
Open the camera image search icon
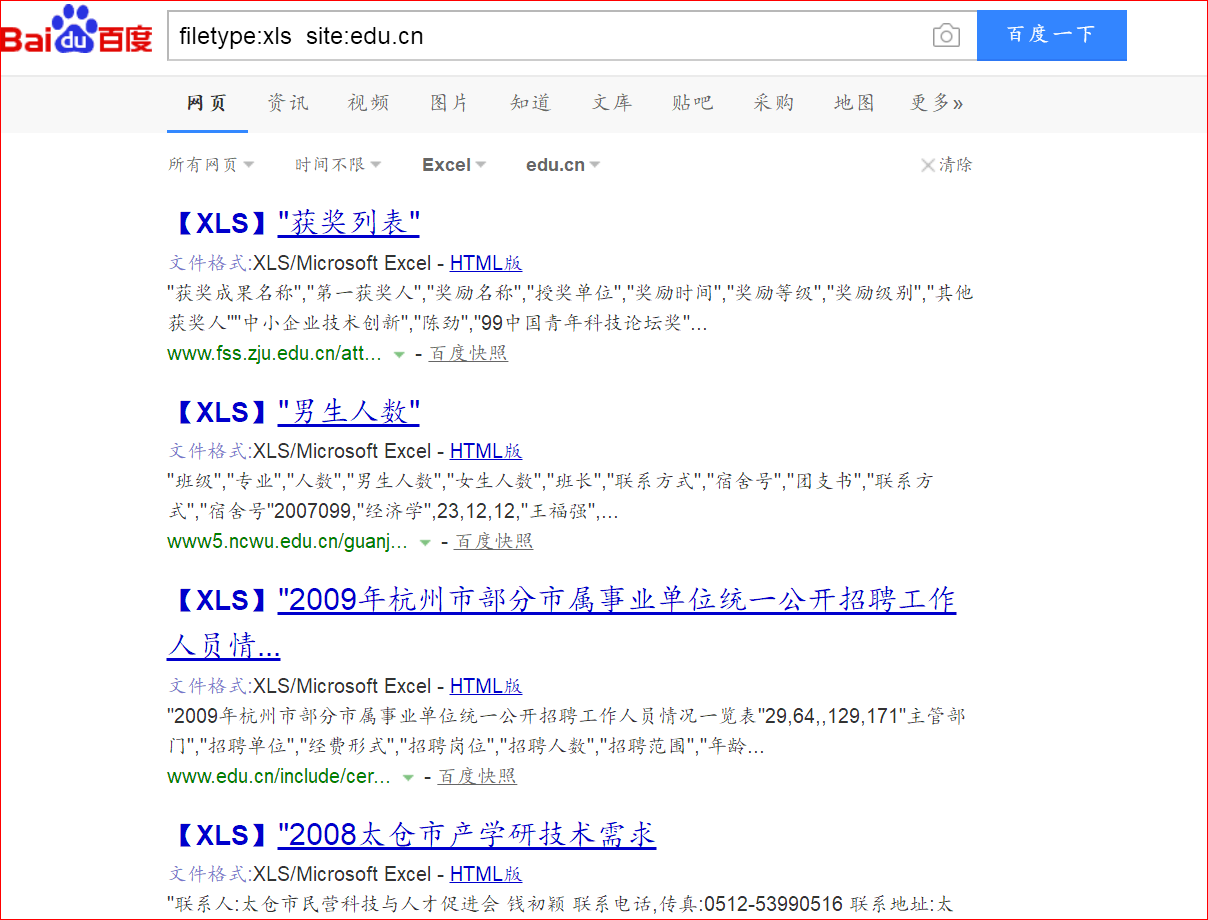point(946,36)
